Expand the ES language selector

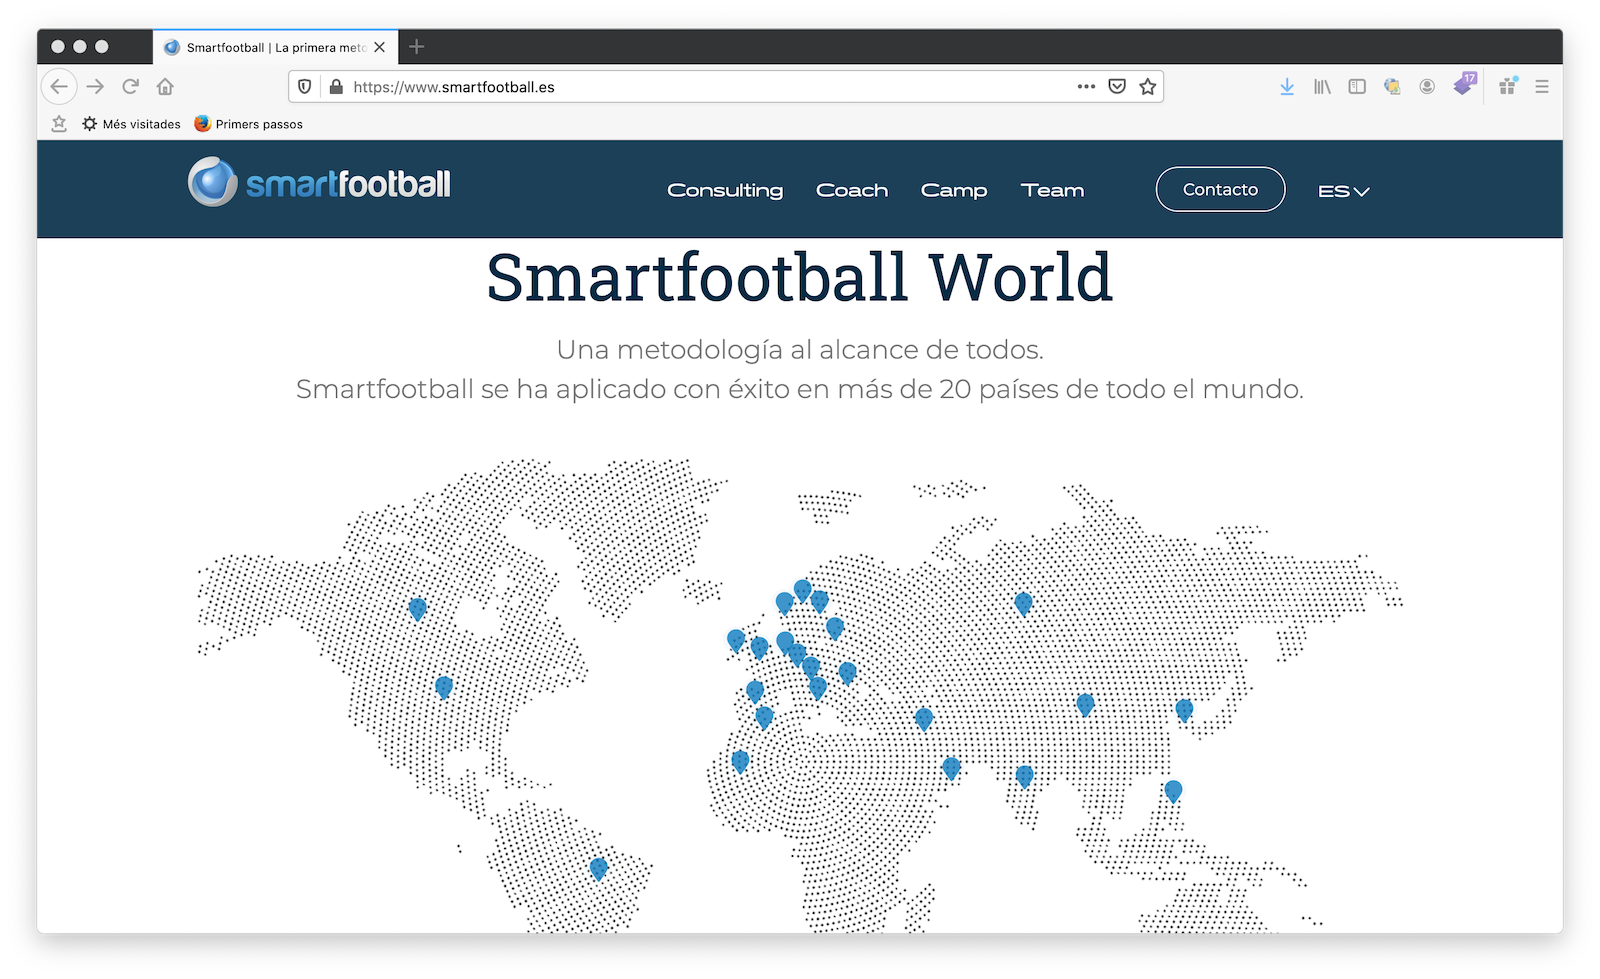1343,191
